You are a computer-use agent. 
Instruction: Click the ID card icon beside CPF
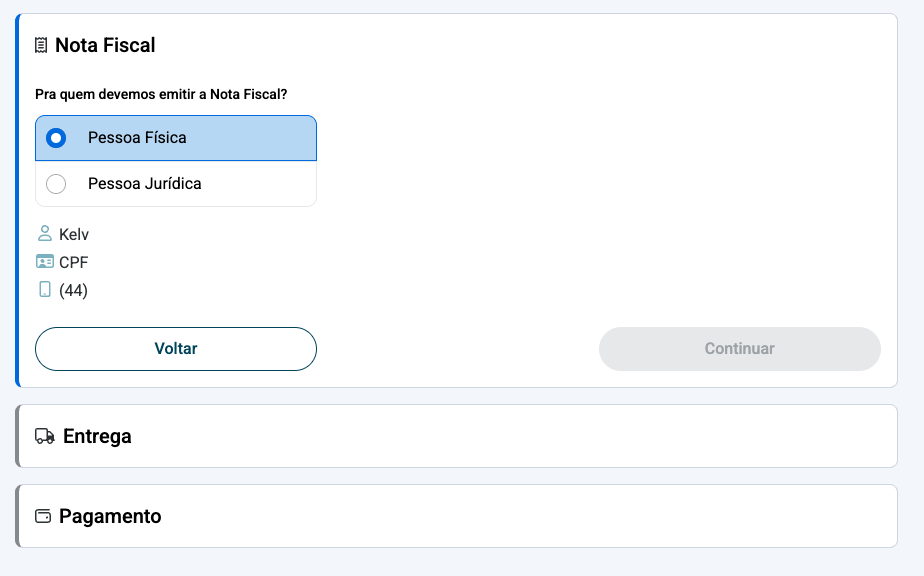click(44, 262)
